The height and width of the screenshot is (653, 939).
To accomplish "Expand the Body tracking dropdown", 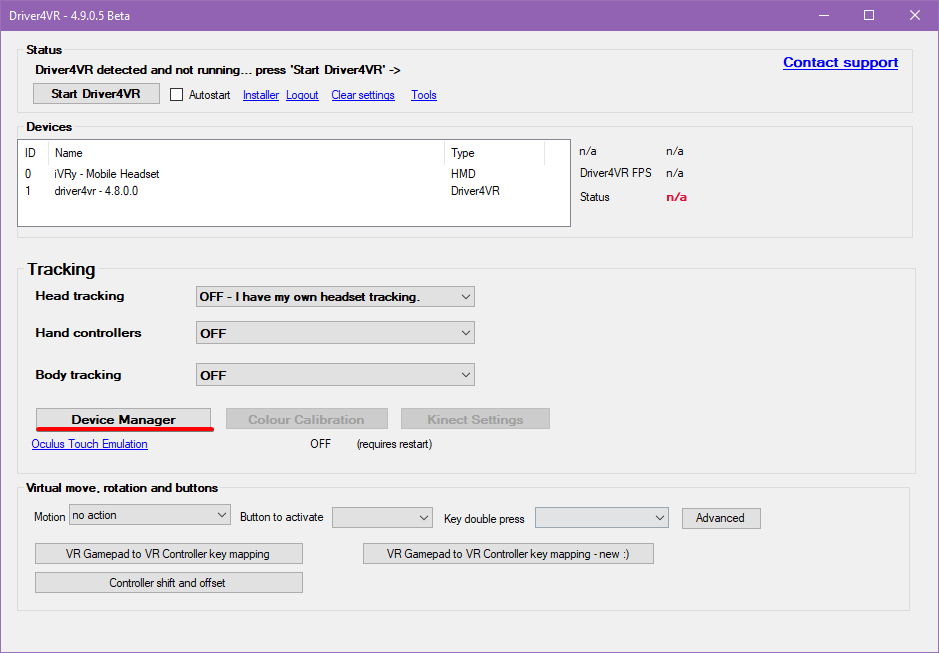I will tap(335, 375).
